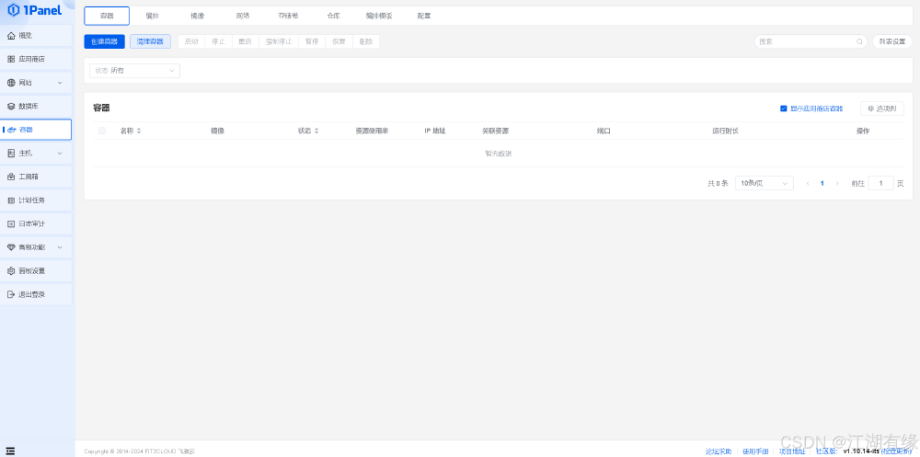Click the magnifier icon in the search box

pos(860,42)
